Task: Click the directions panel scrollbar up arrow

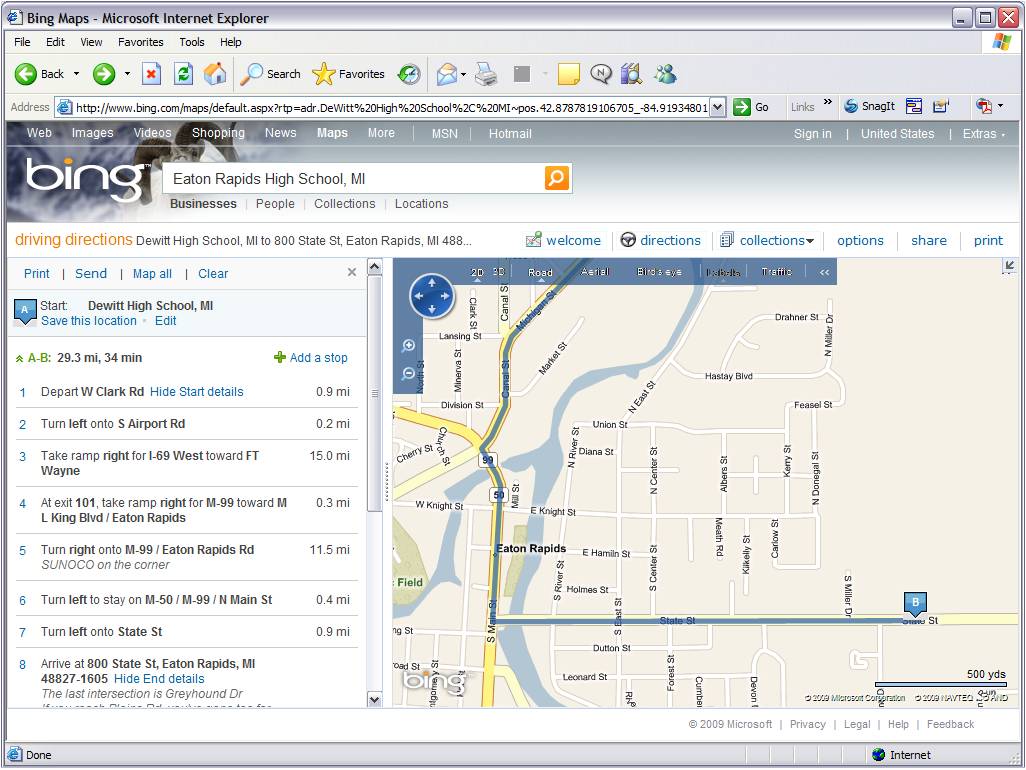Action: pyautogui.click(x=374, y=266)
